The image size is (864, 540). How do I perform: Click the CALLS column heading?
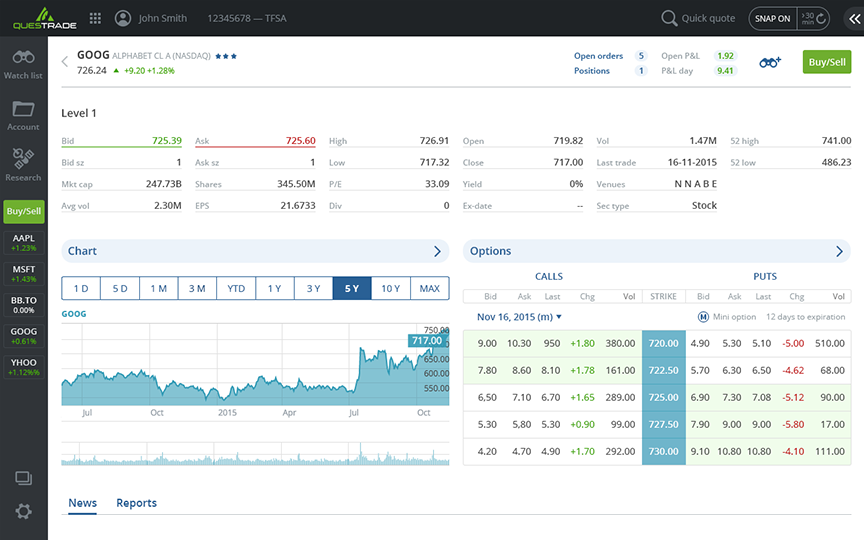point(549,276)
